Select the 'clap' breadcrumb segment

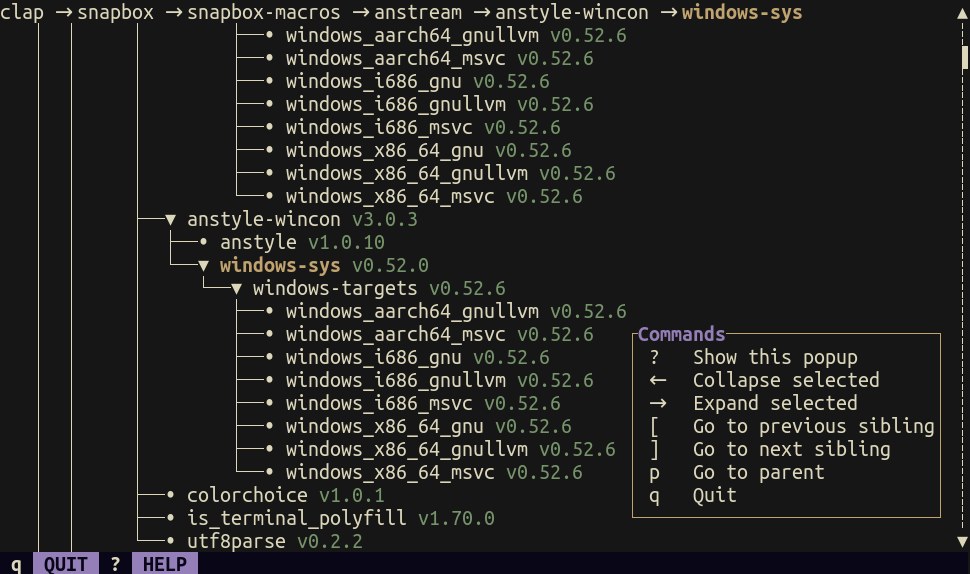pyautogui.click(x=22, y=13)
